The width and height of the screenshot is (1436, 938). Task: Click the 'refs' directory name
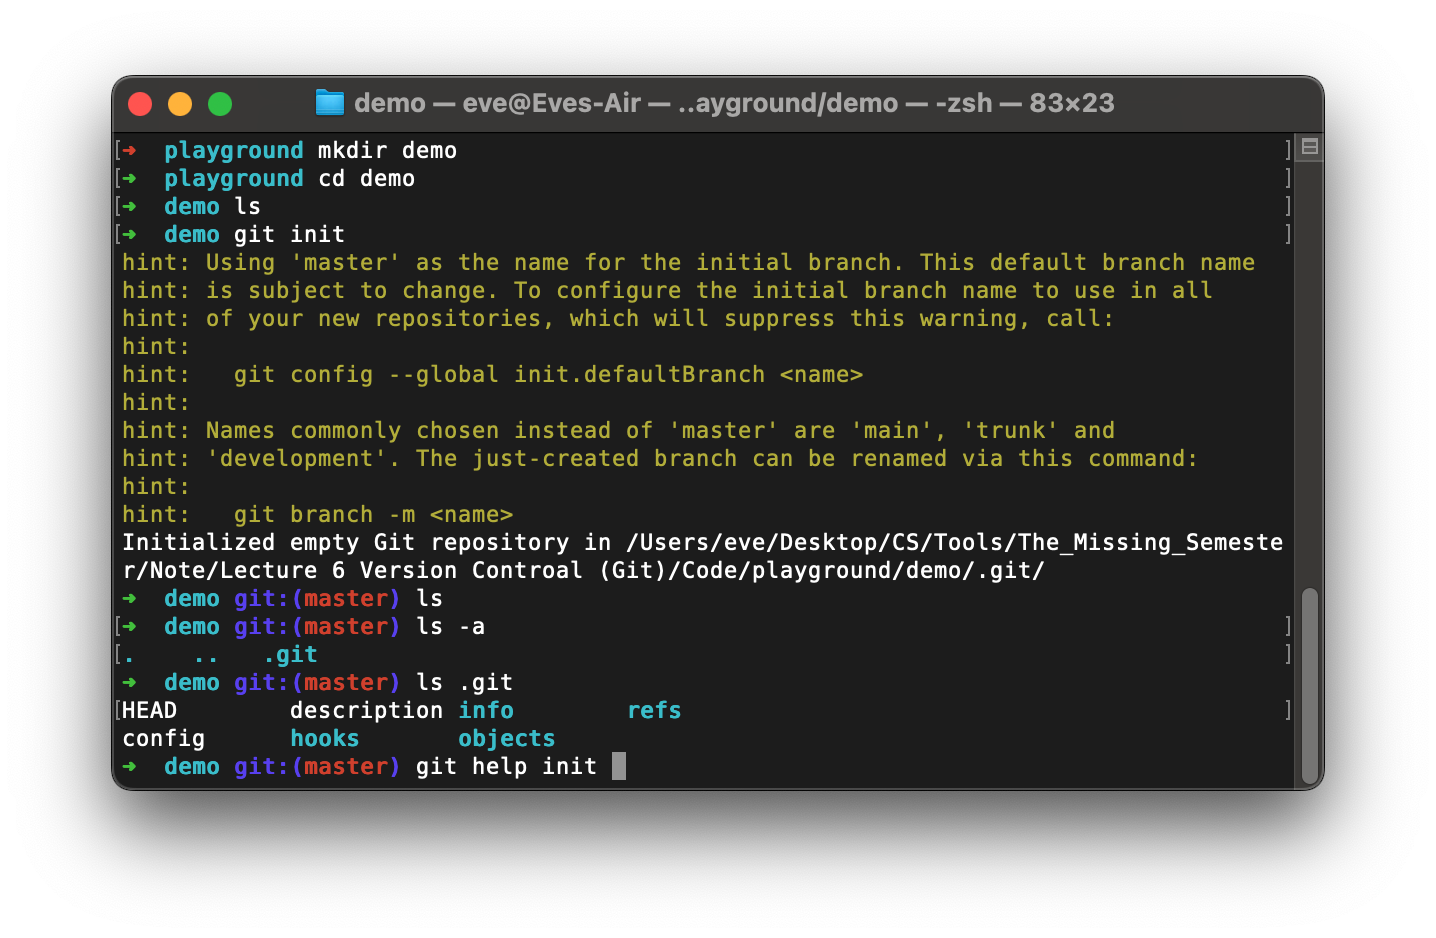point(653,710)
